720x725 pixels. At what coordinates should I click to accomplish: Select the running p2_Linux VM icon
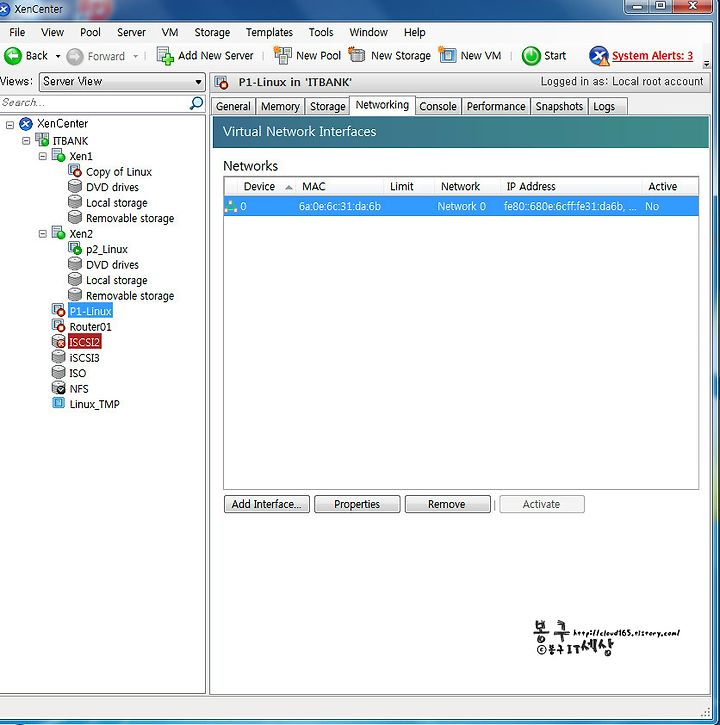pyautogui.click(x=75, y=248)
